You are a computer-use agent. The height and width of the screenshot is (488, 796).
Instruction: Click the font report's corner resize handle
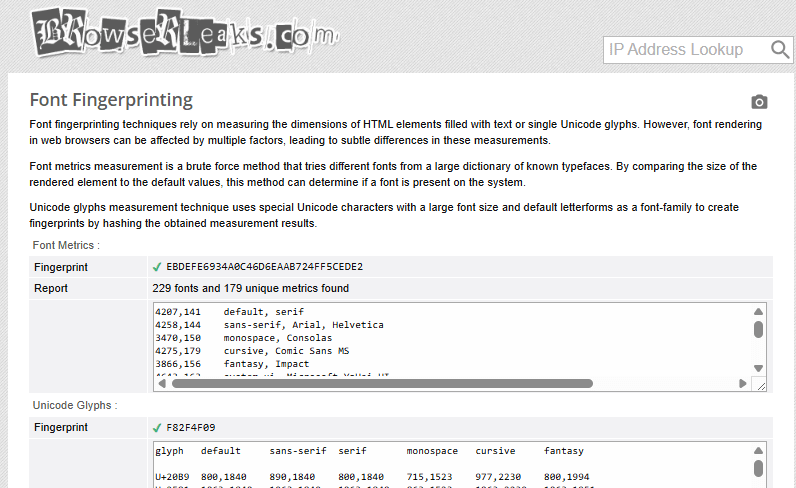(760, 384)
